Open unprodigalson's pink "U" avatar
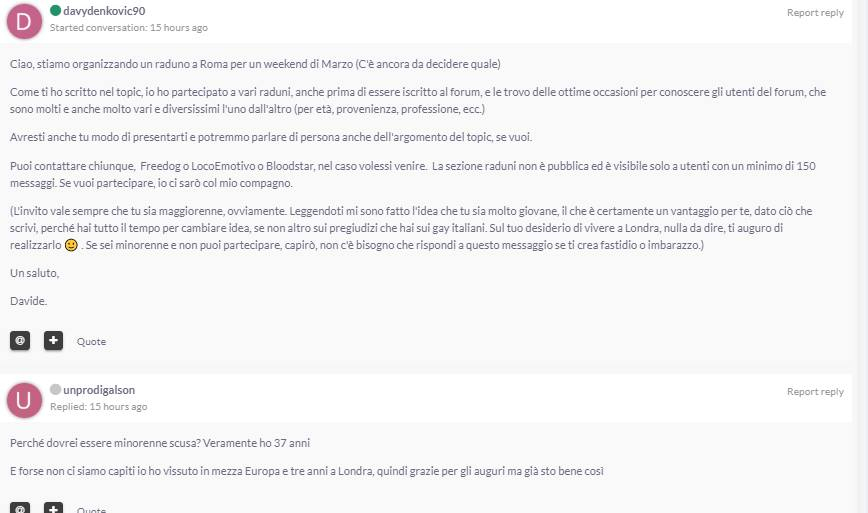The height and width of the screenshot is (513, 868). click(x=25, y=399)
